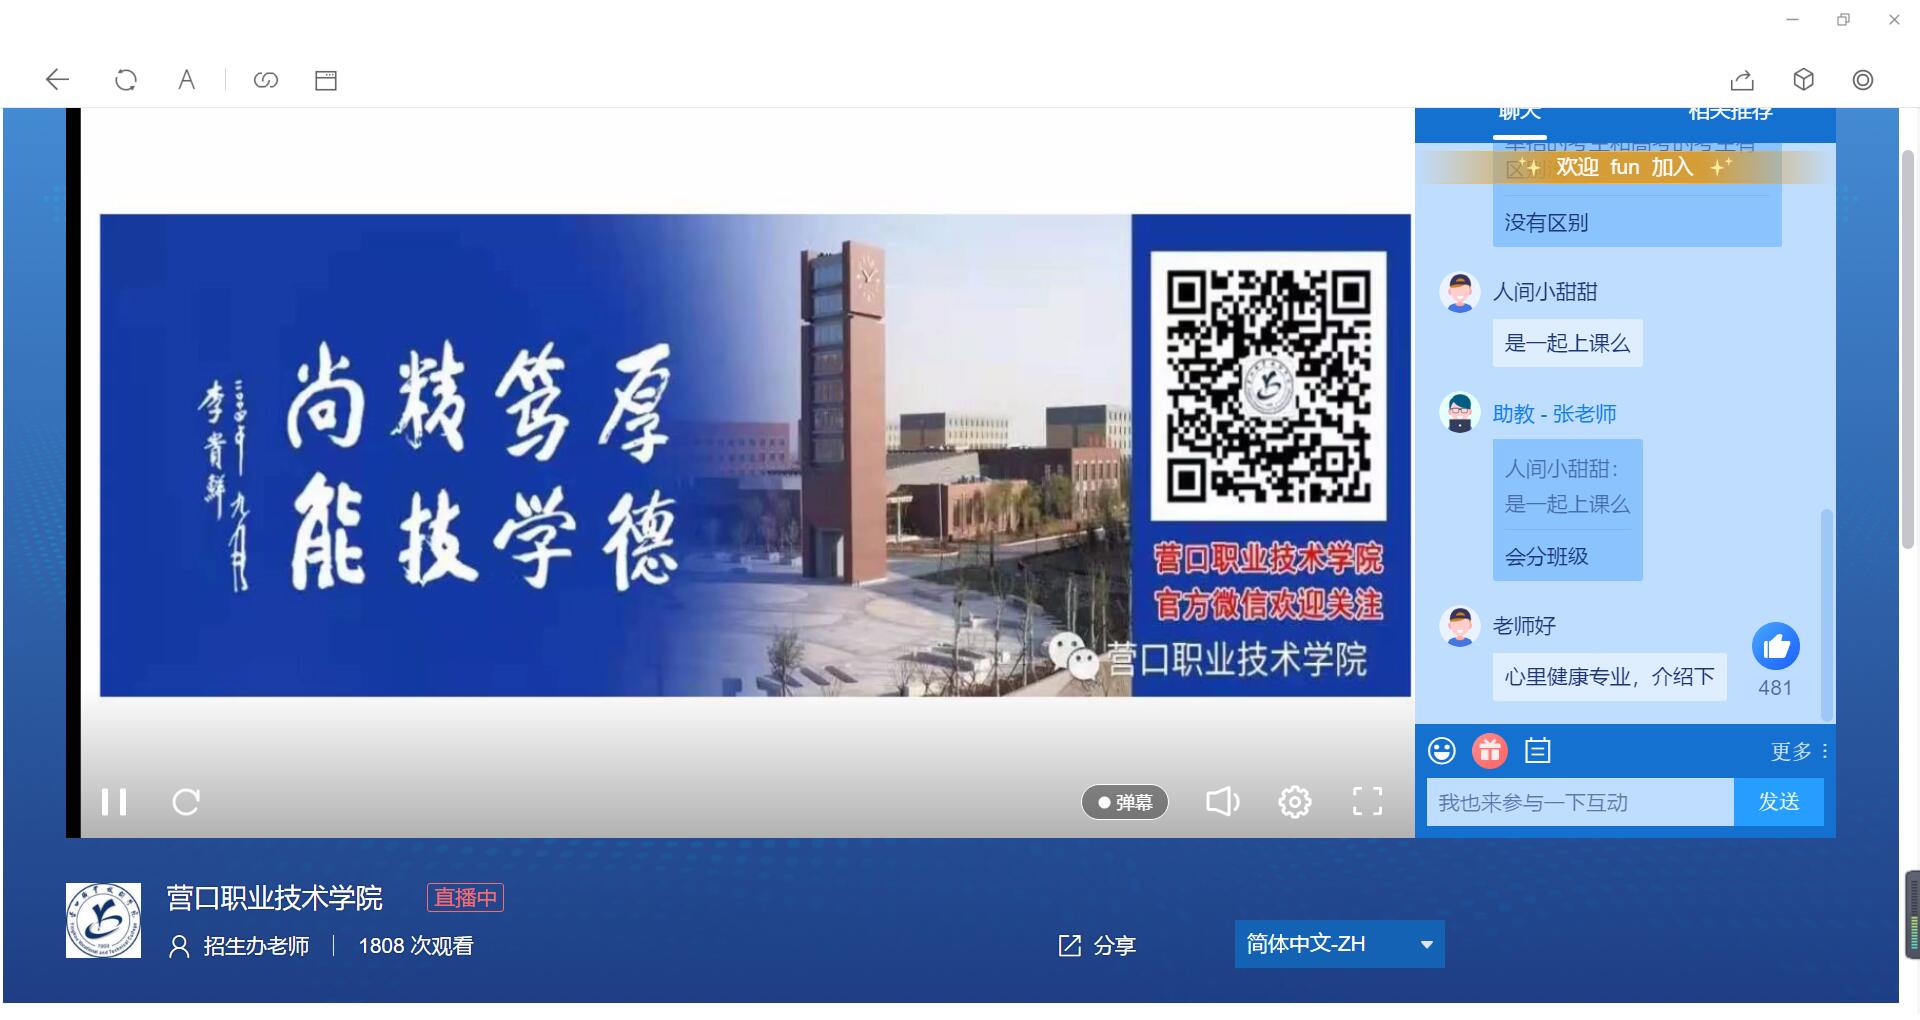Reload the live video stream

[x=186, y=802]
